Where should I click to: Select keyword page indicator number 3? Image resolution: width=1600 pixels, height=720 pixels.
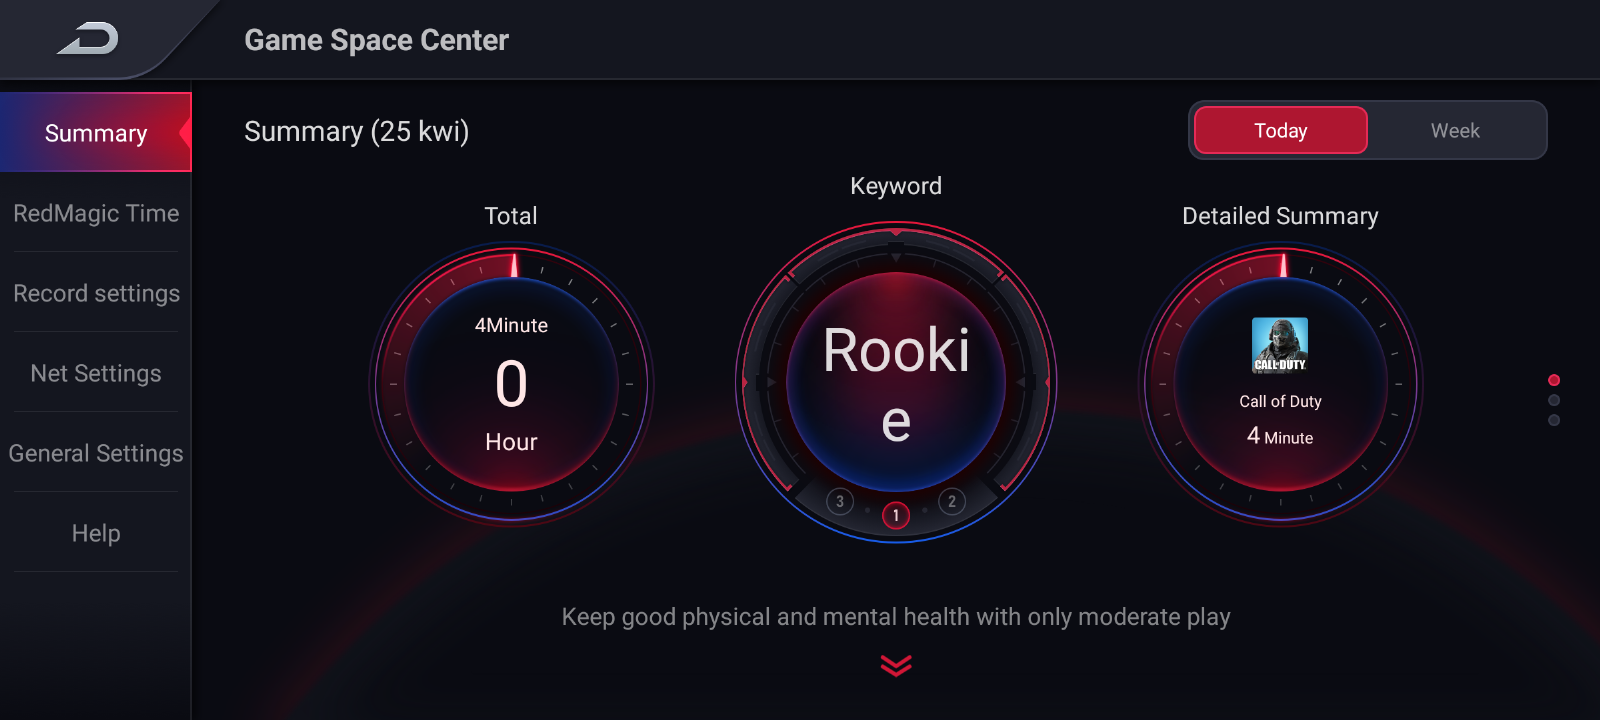[x=840, y=501]
